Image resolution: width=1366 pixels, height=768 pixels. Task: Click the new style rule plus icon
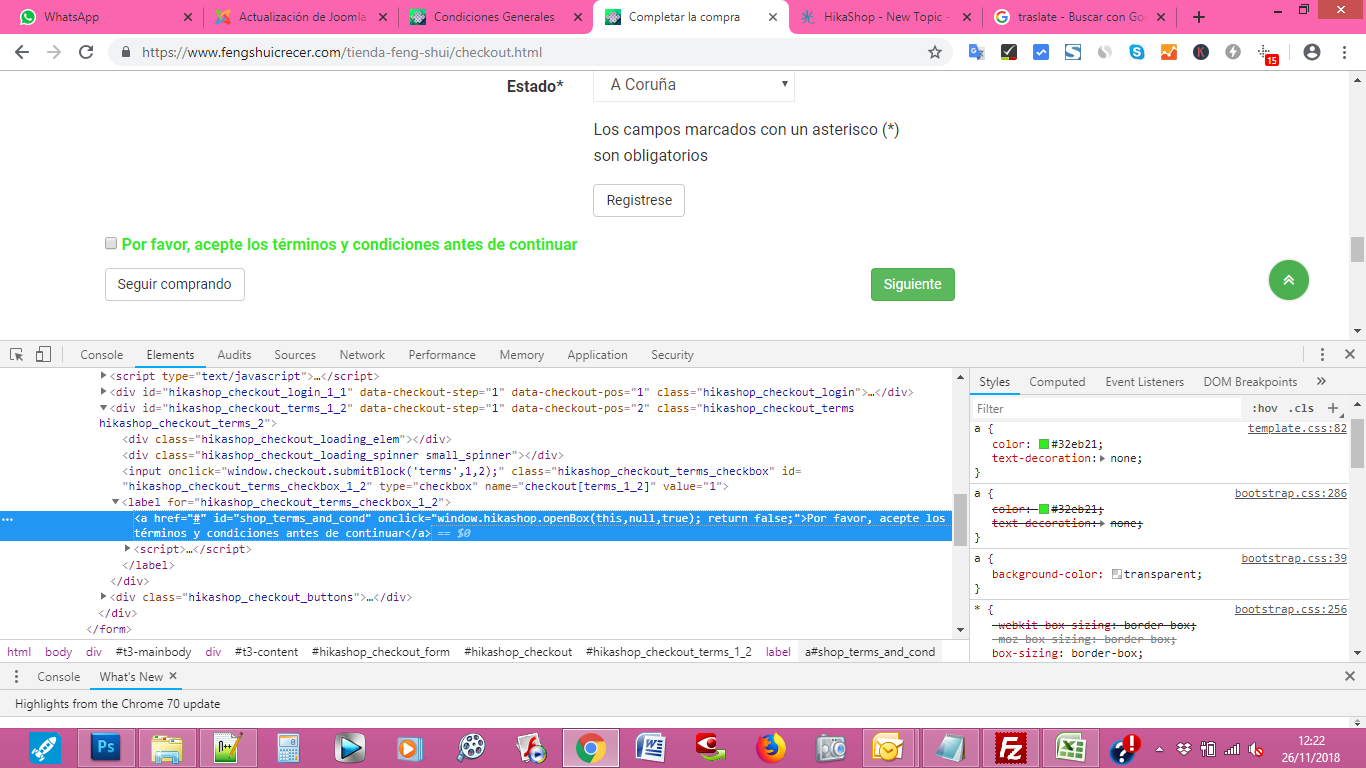coord(1332,408)
